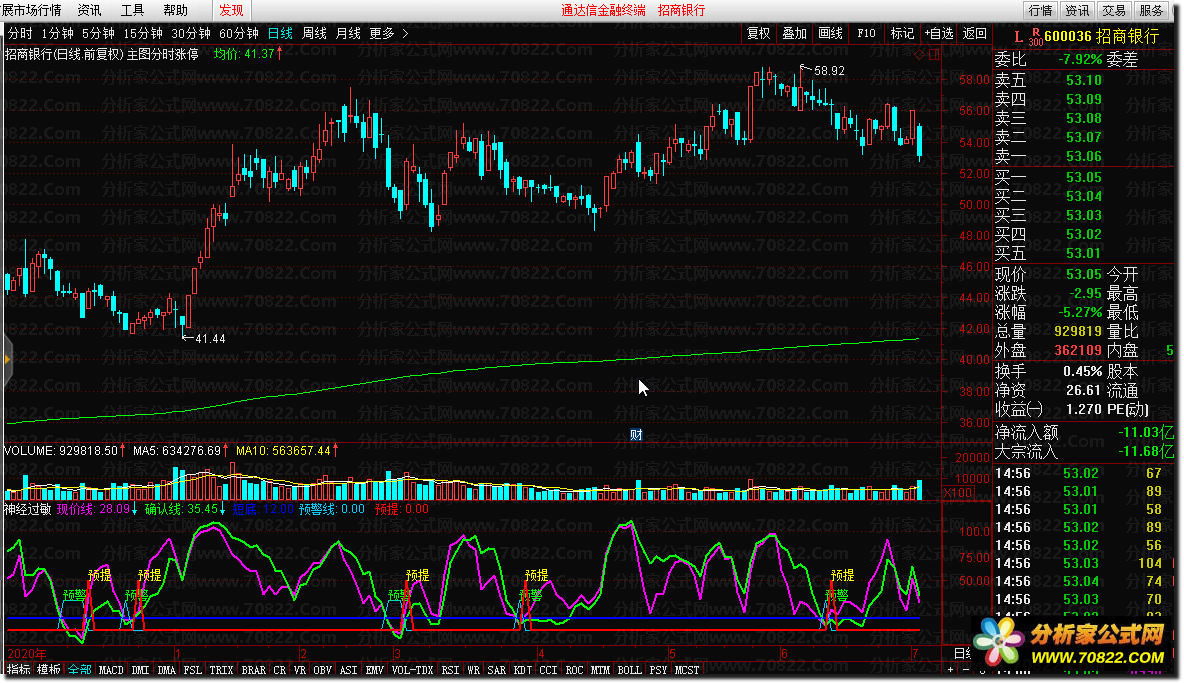The image size is (1184, 683).
Task: Click the 画线 drawing tool button
Action: (x=831, y=33)
